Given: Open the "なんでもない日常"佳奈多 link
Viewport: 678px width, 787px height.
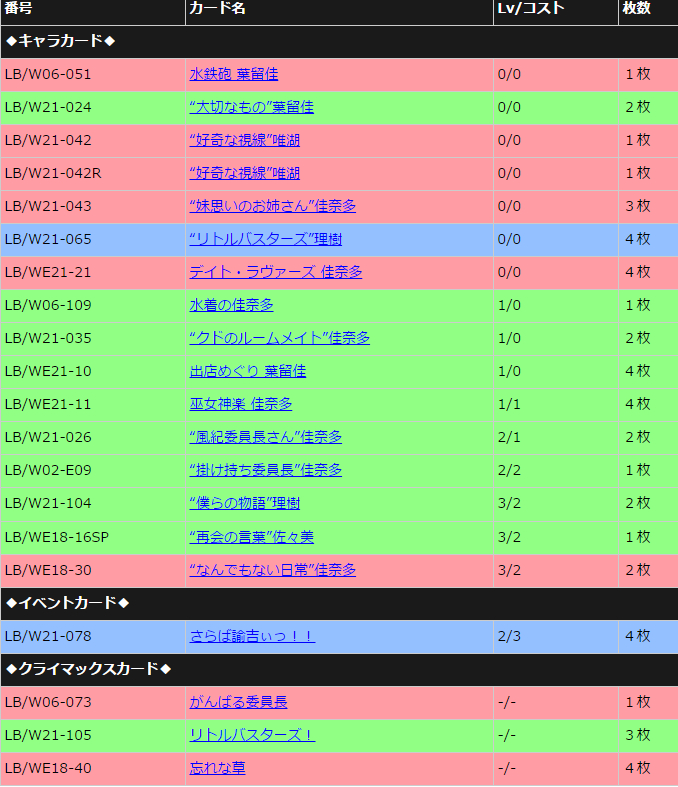Looking at the screenshot, I should point(273,571).
